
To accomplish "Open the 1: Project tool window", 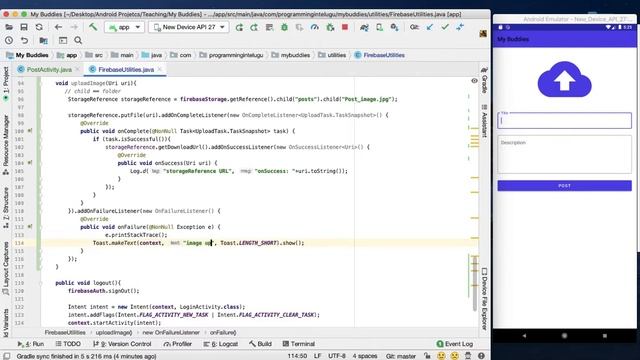I will (6, 84).
